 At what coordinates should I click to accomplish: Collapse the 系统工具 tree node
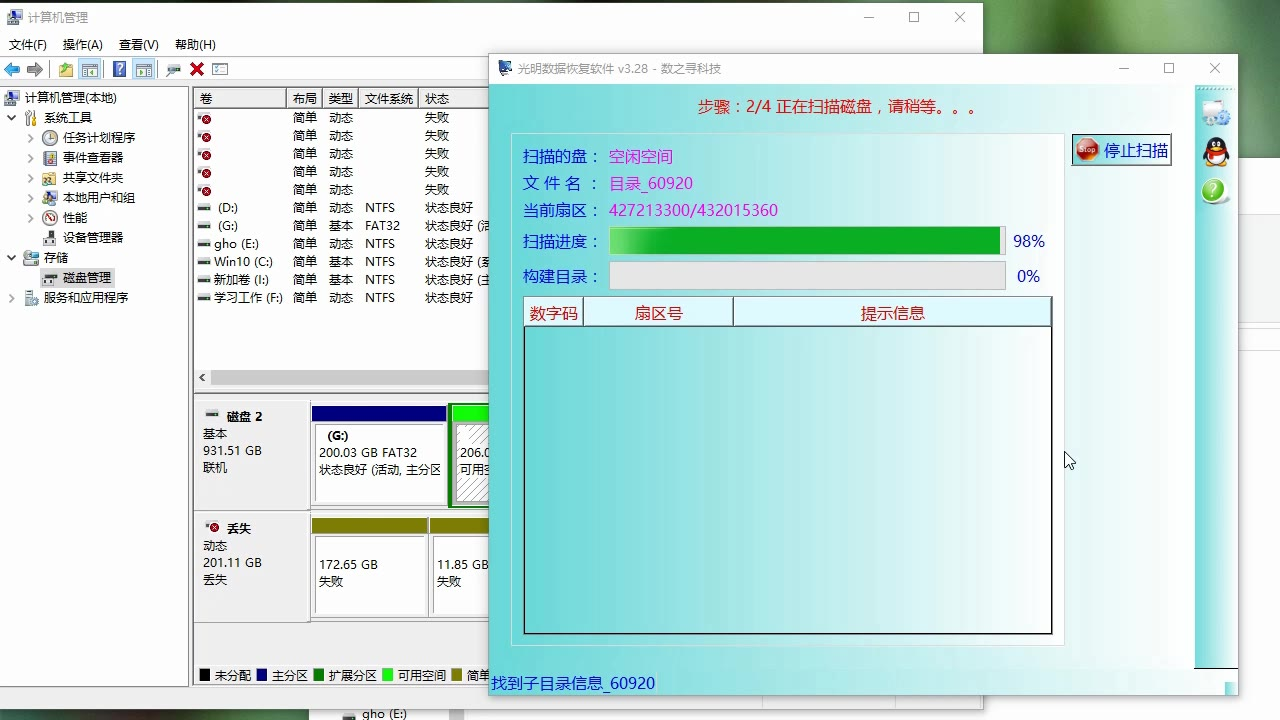point(12,118)
